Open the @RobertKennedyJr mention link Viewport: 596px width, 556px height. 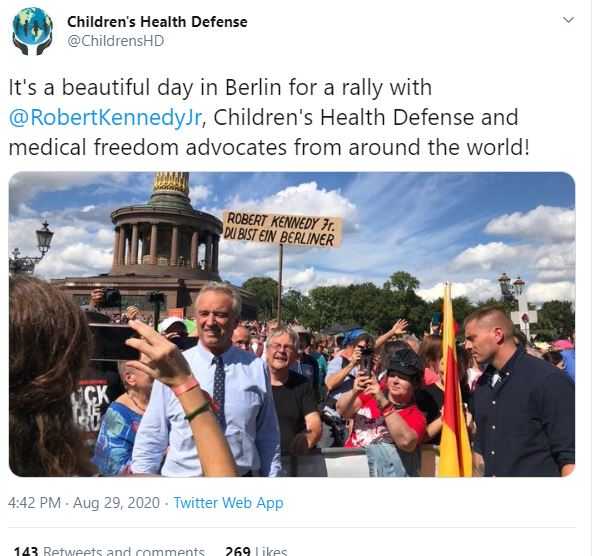(x=105, y=117)
